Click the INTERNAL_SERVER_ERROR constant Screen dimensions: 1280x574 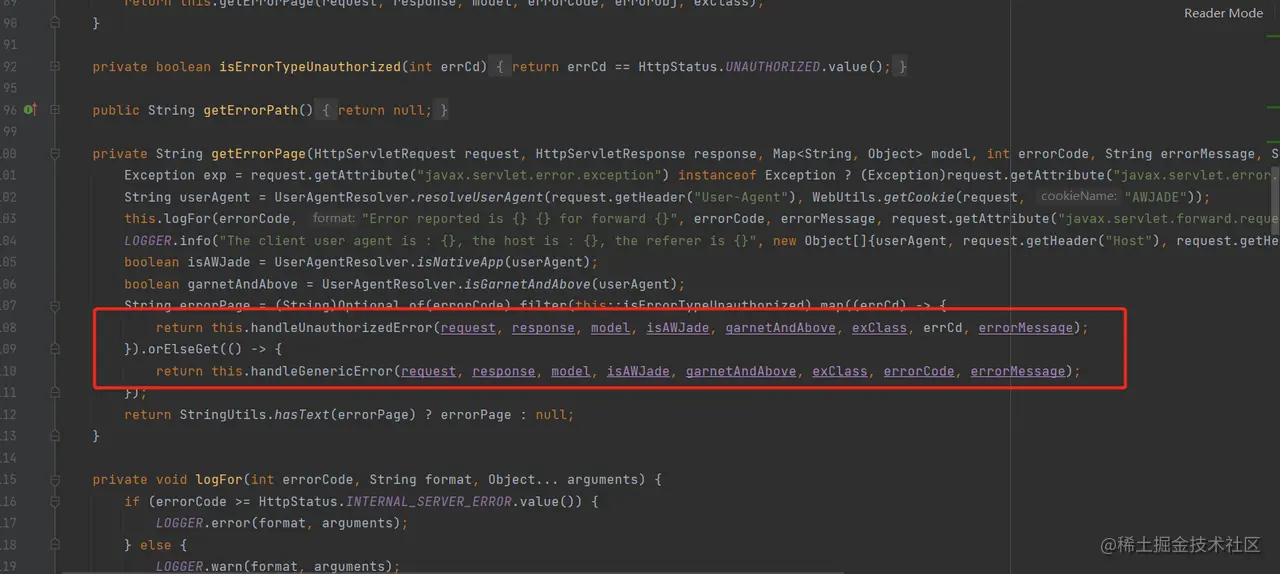[x=429, y=502]
